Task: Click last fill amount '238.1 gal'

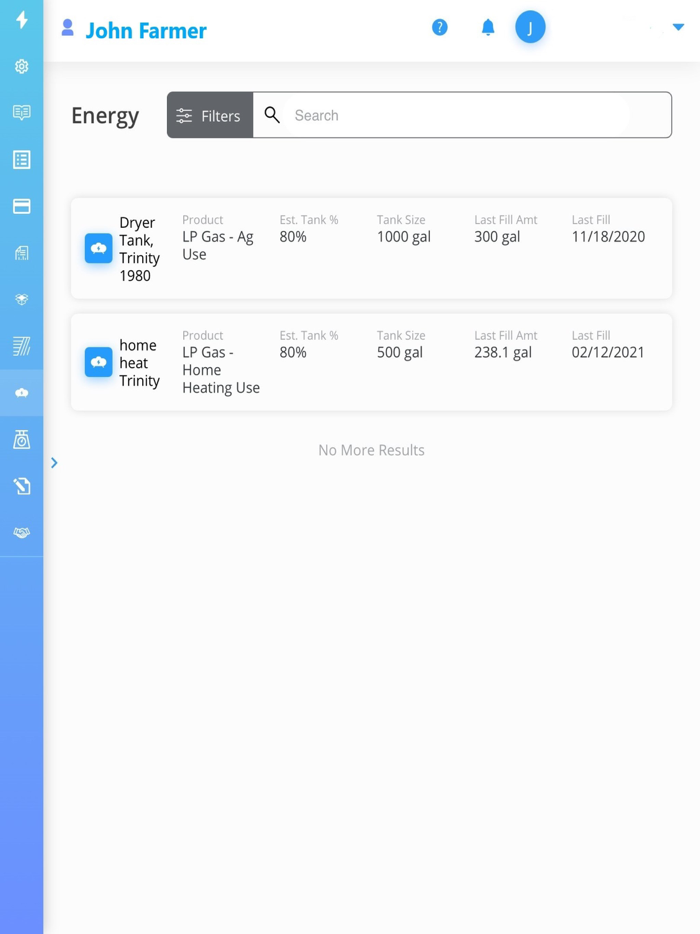Action: pyautogui.click(x=503, y=352)
